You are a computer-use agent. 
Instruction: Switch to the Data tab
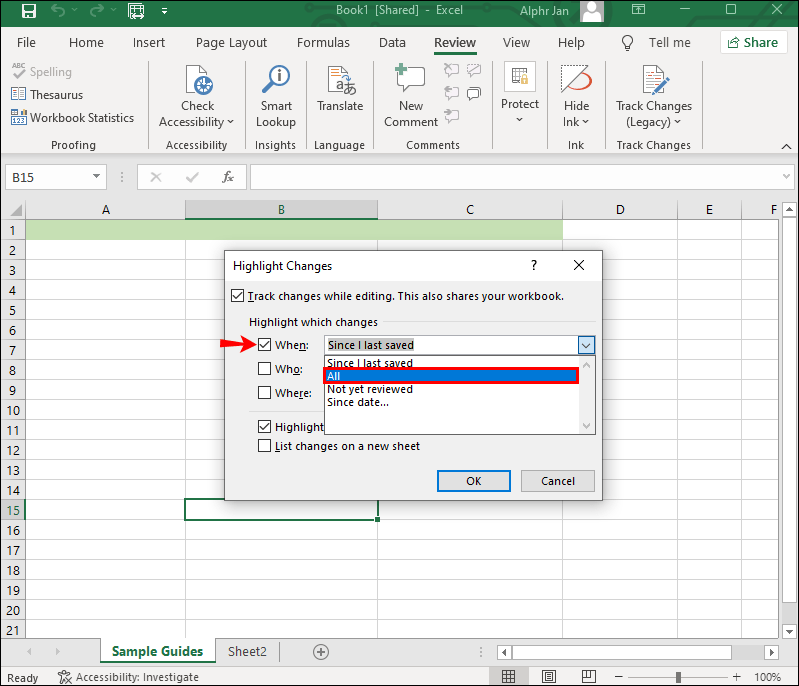(x=392, y=43)
